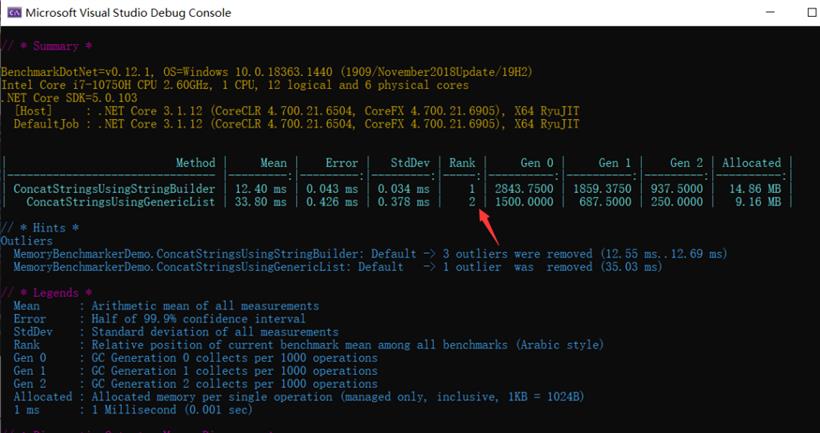Maximize the Debug Console window
This screenshot has height=433, width=820.
tap(812, 13)
